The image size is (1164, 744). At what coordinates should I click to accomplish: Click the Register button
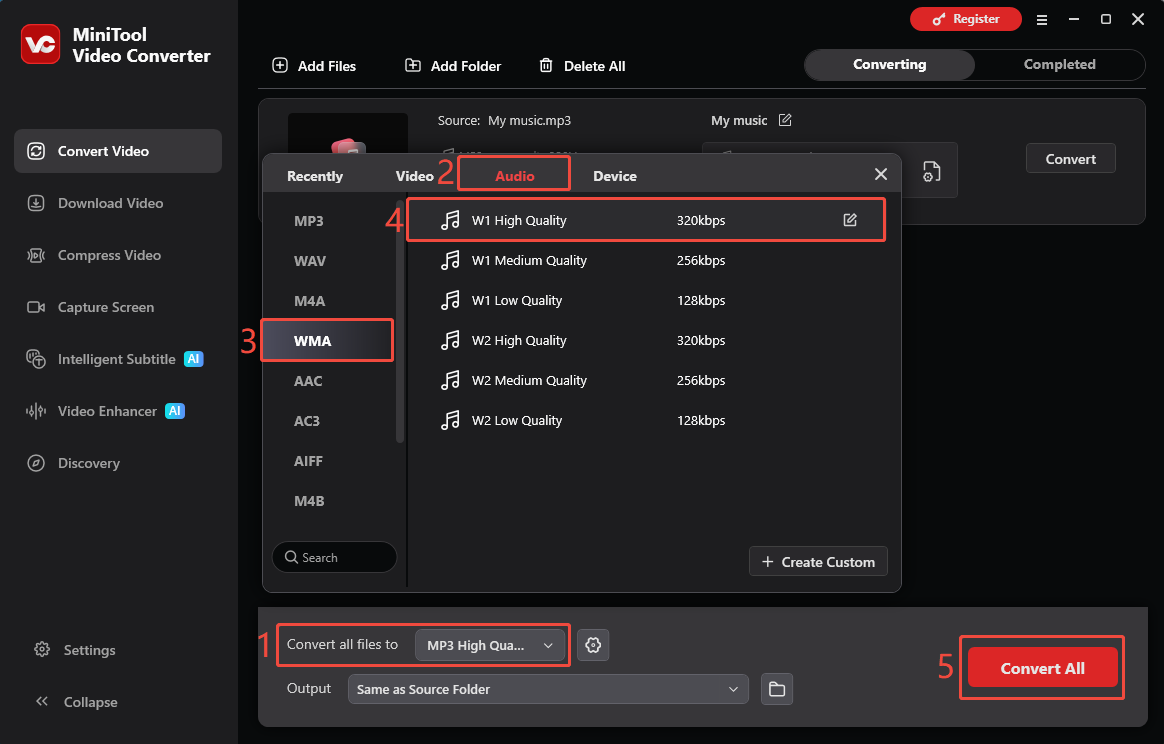click(x=966, y=19)
